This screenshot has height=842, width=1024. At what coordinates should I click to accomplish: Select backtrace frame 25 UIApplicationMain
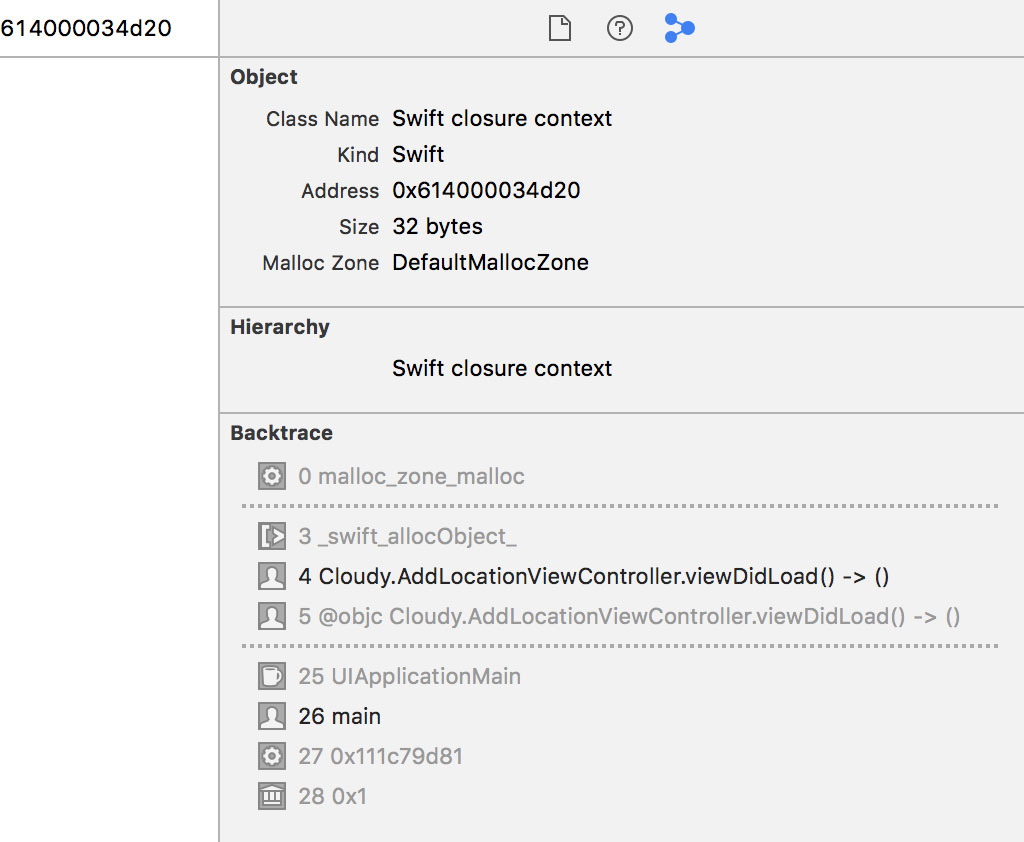(419, 676)
